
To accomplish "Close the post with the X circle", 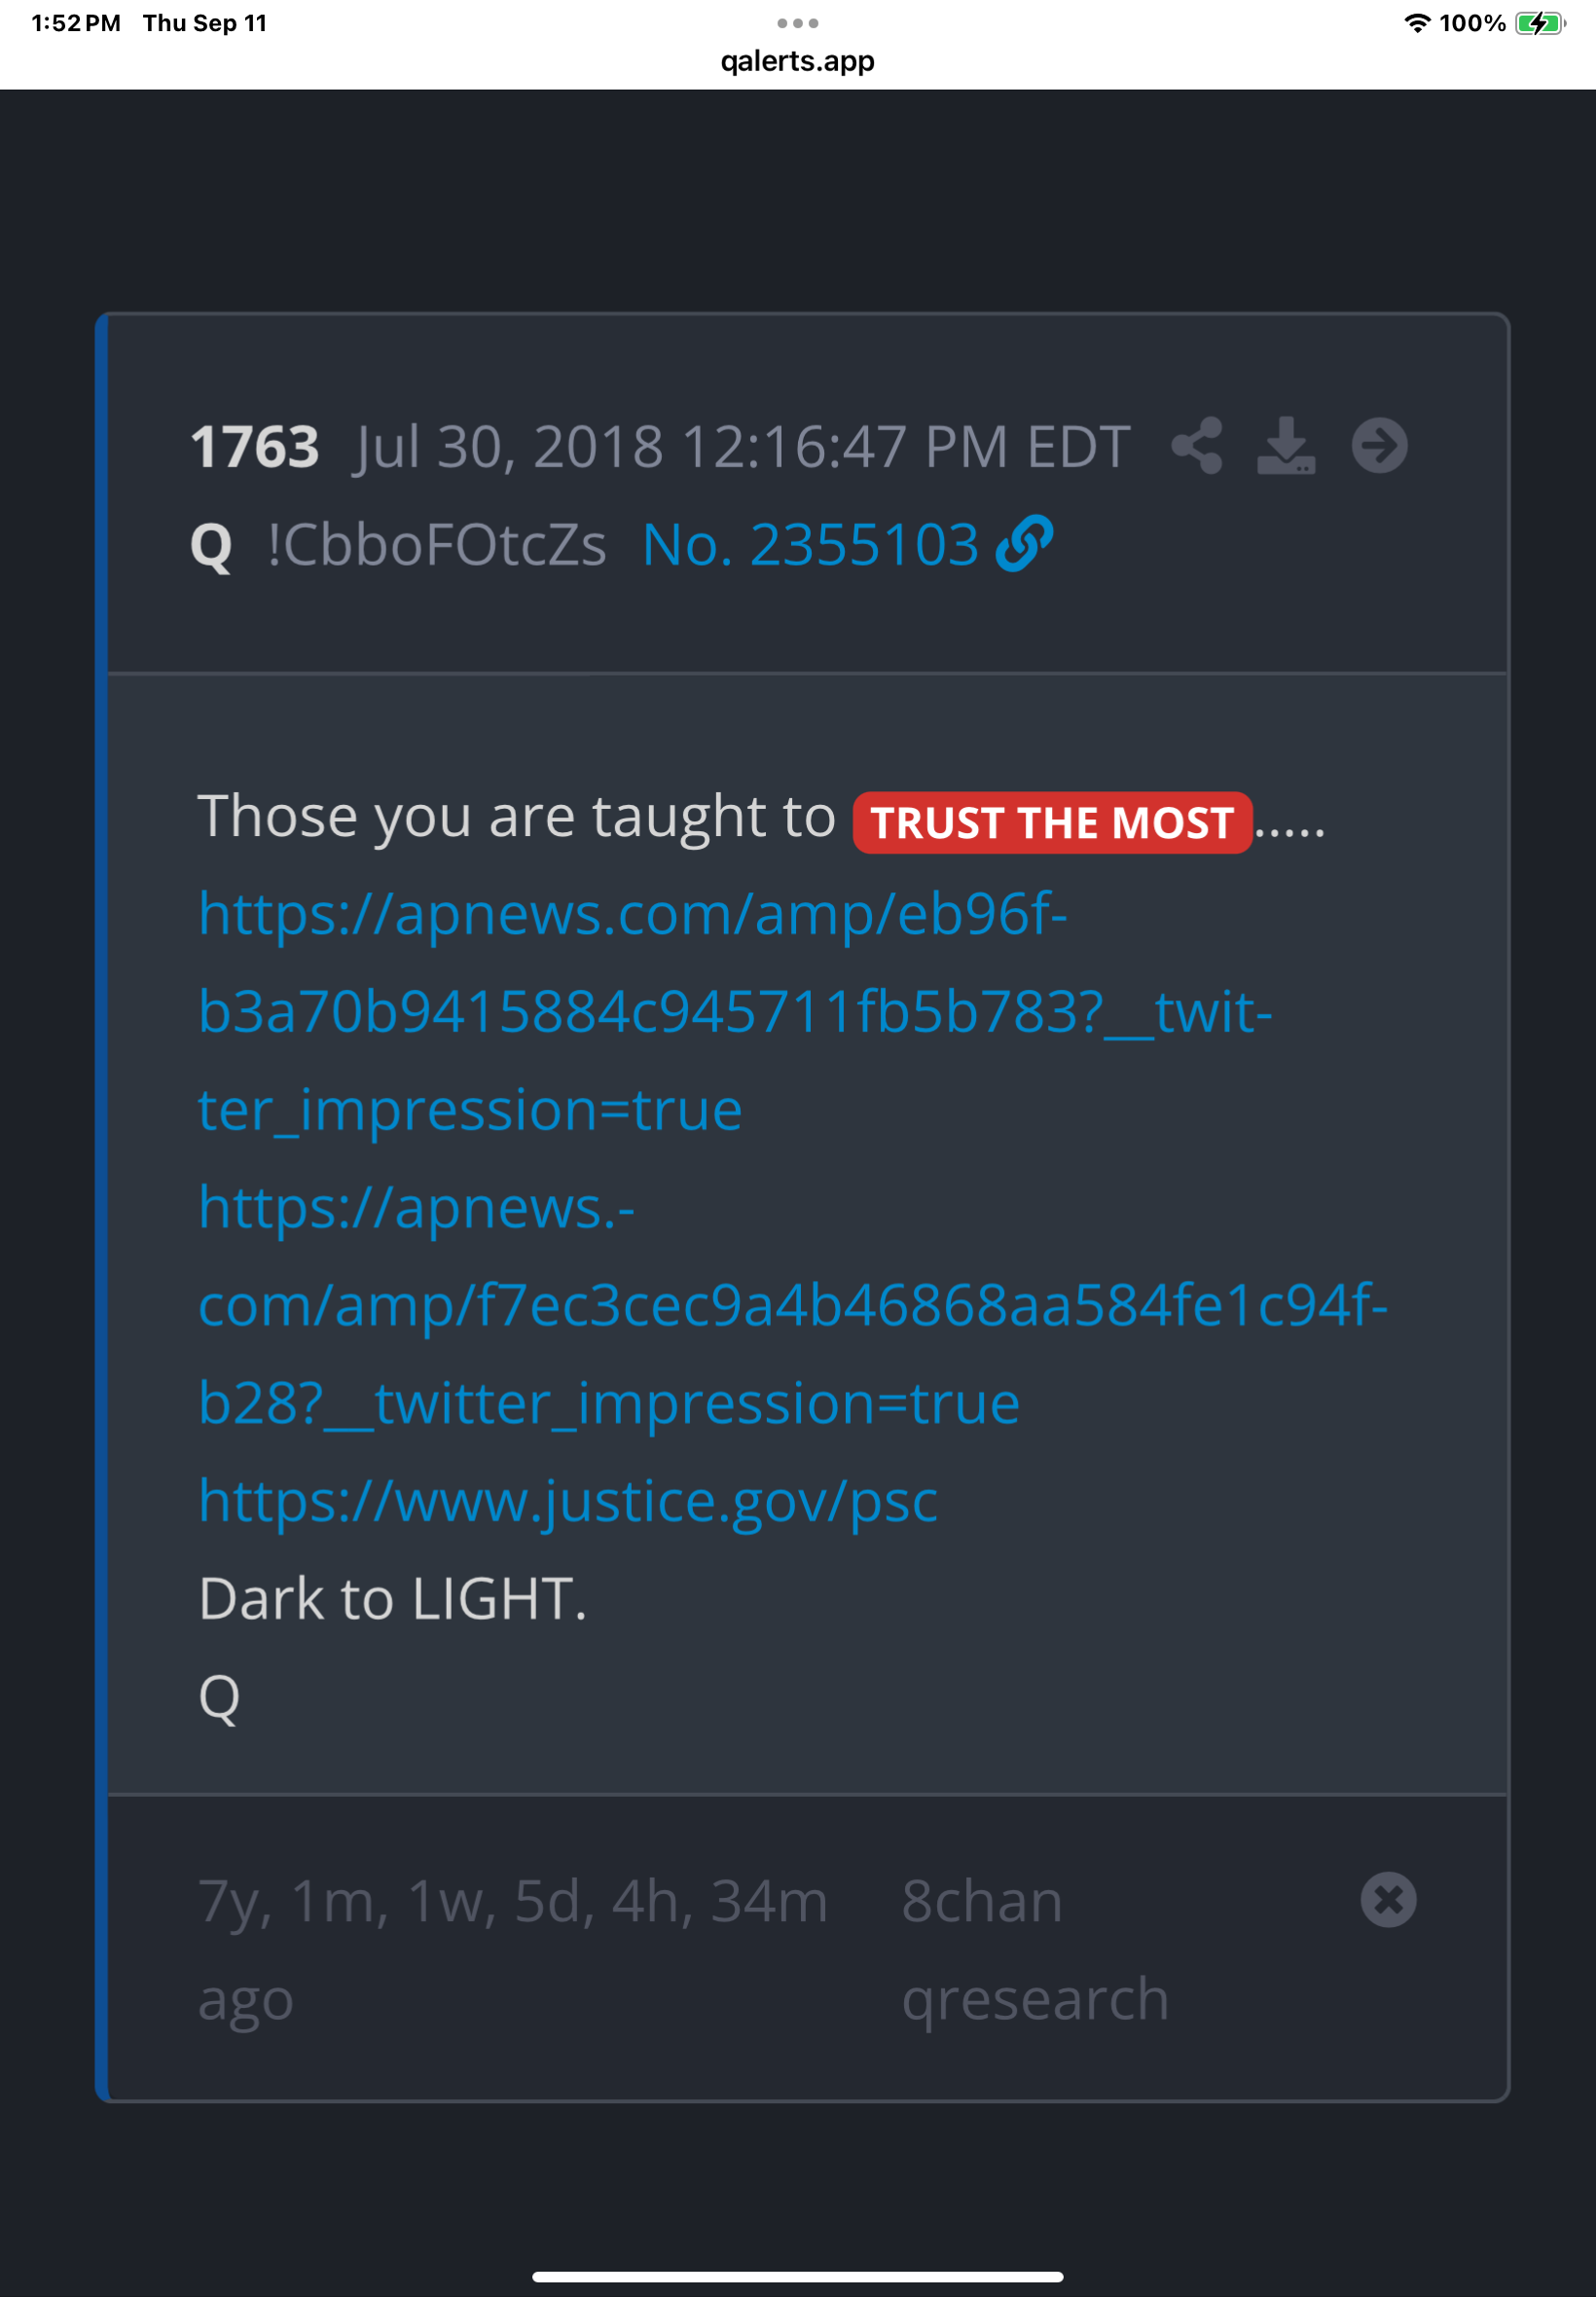I will click(x=1388, y=1899).
